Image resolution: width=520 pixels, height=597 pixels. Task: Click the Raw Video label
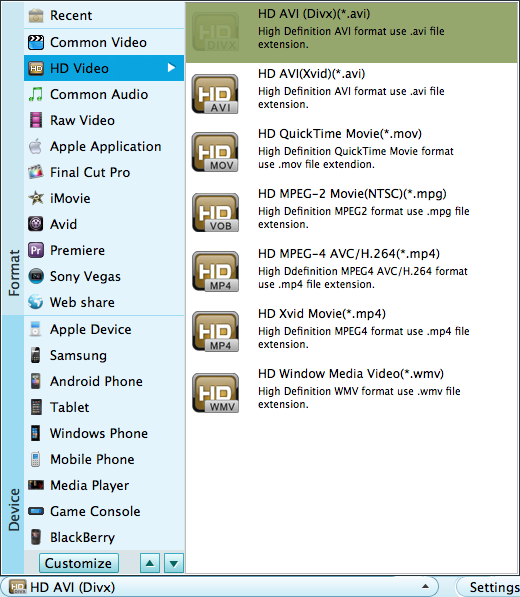coord(82,120)
